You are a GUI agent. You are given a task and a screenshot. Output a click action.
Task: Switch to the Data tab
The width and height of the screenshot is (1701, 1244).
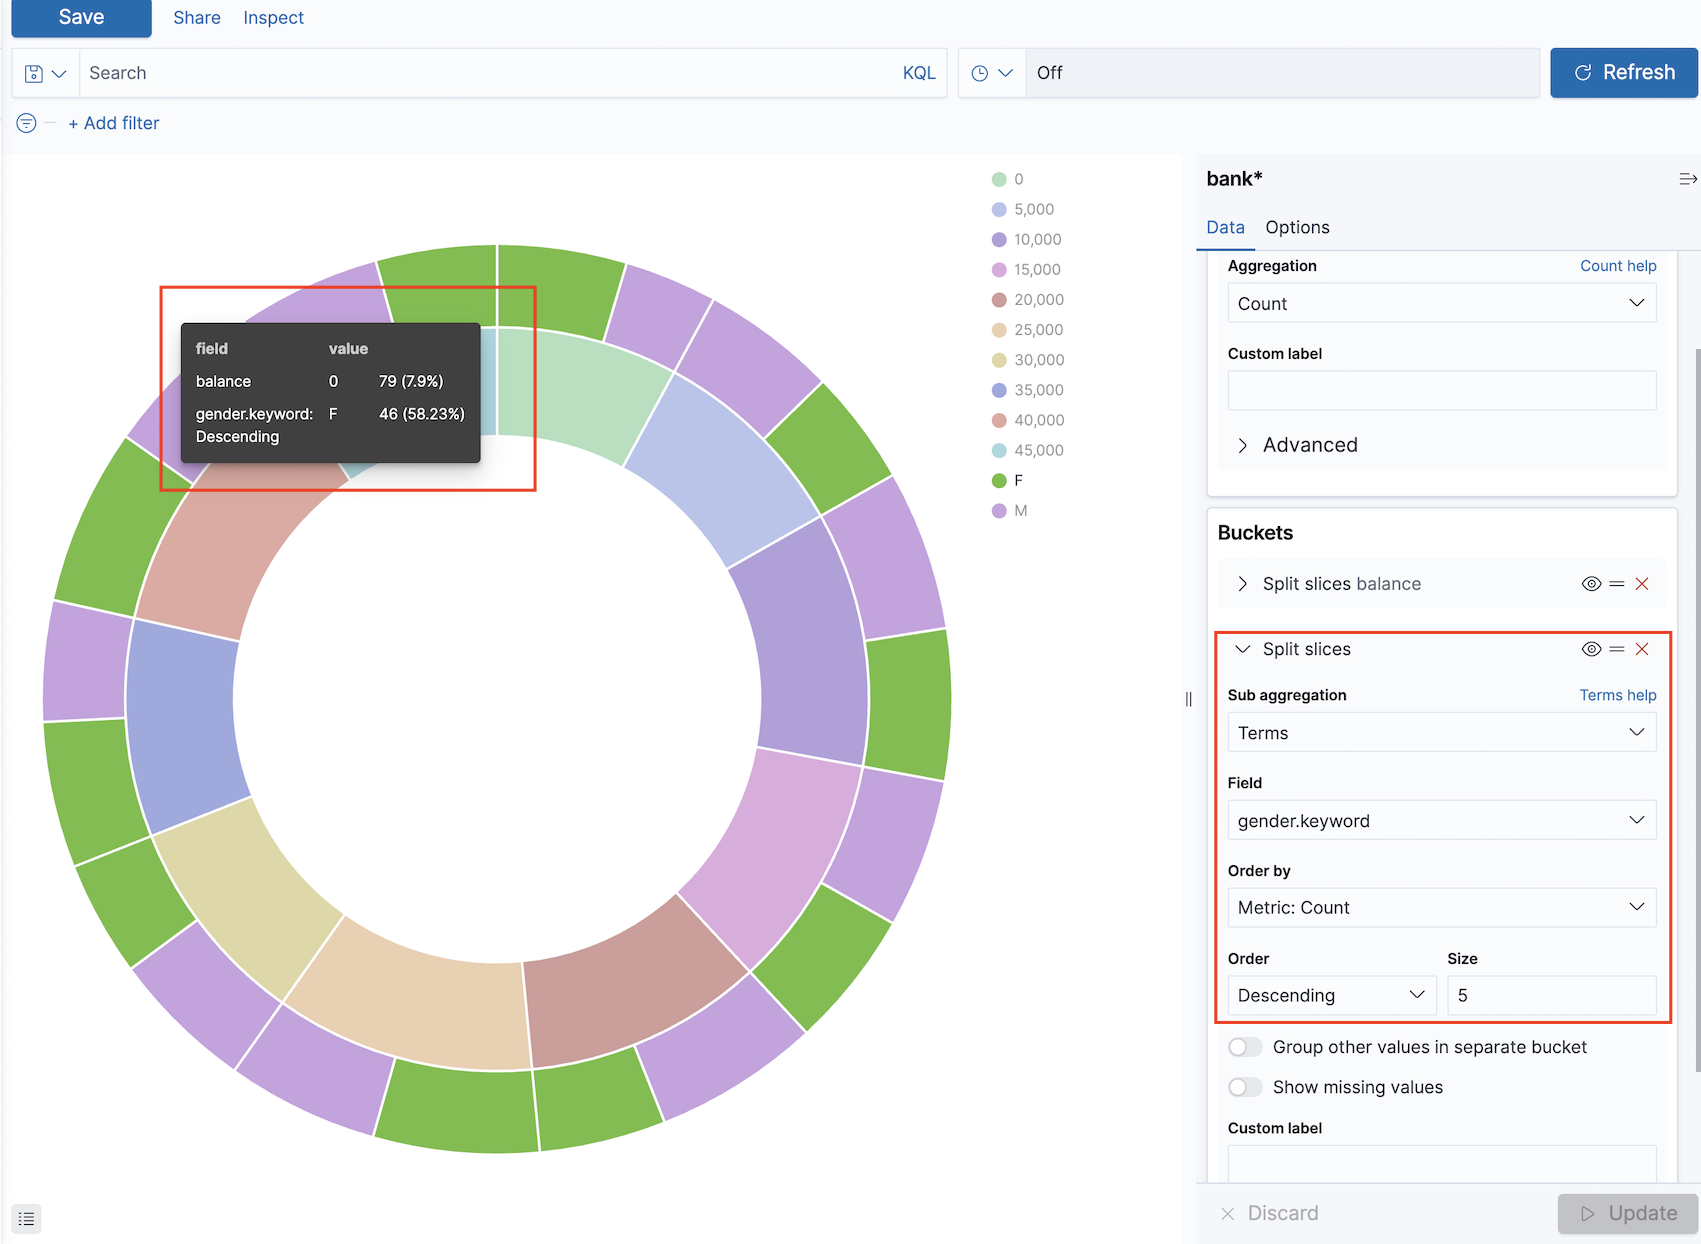pyautogui.click(x=1225, y=227)
